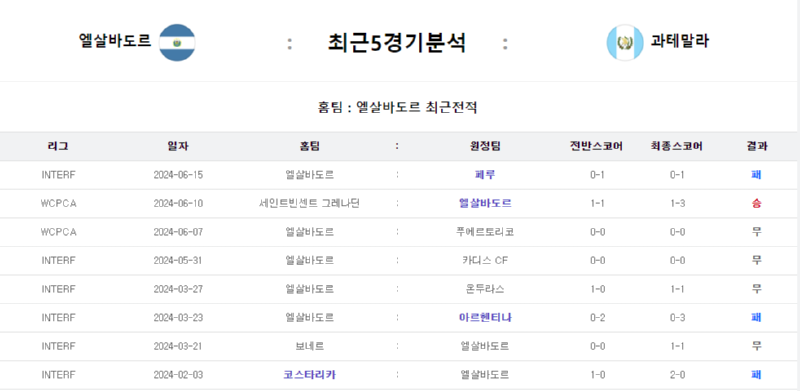800x391 pixels.
Task: Click the 푸에르토리코 away team cell
Action: (x=485, y=232)
